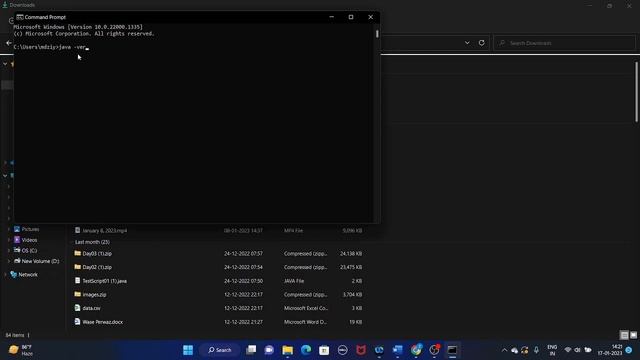Click the java -ver command line
640x360 pixels.
[51, 47]
